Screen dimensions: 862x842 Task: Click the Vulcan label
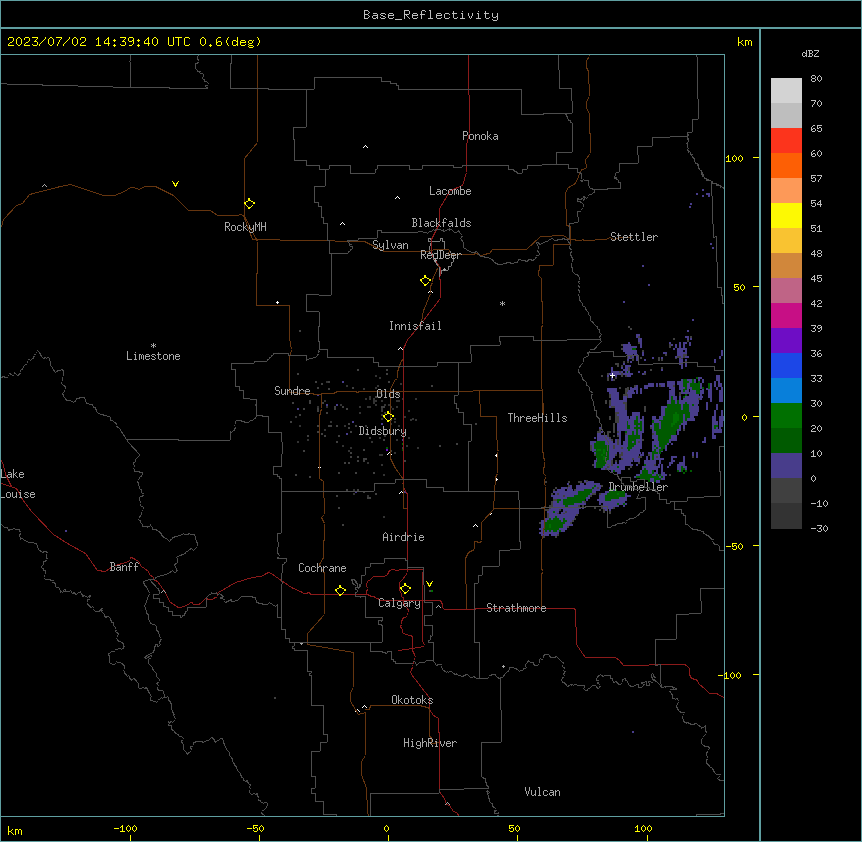(542, 792)
